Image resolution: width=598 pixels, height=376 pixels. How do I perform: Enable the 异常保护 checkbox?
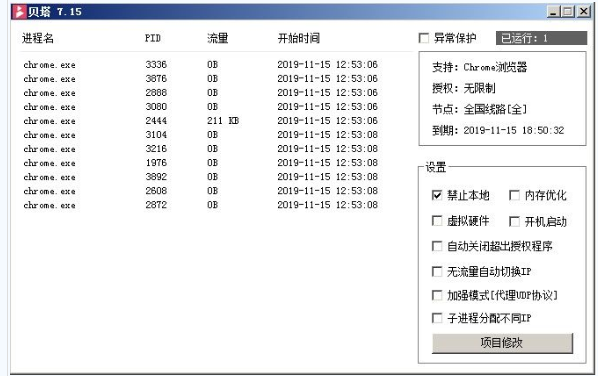point(424,38)
